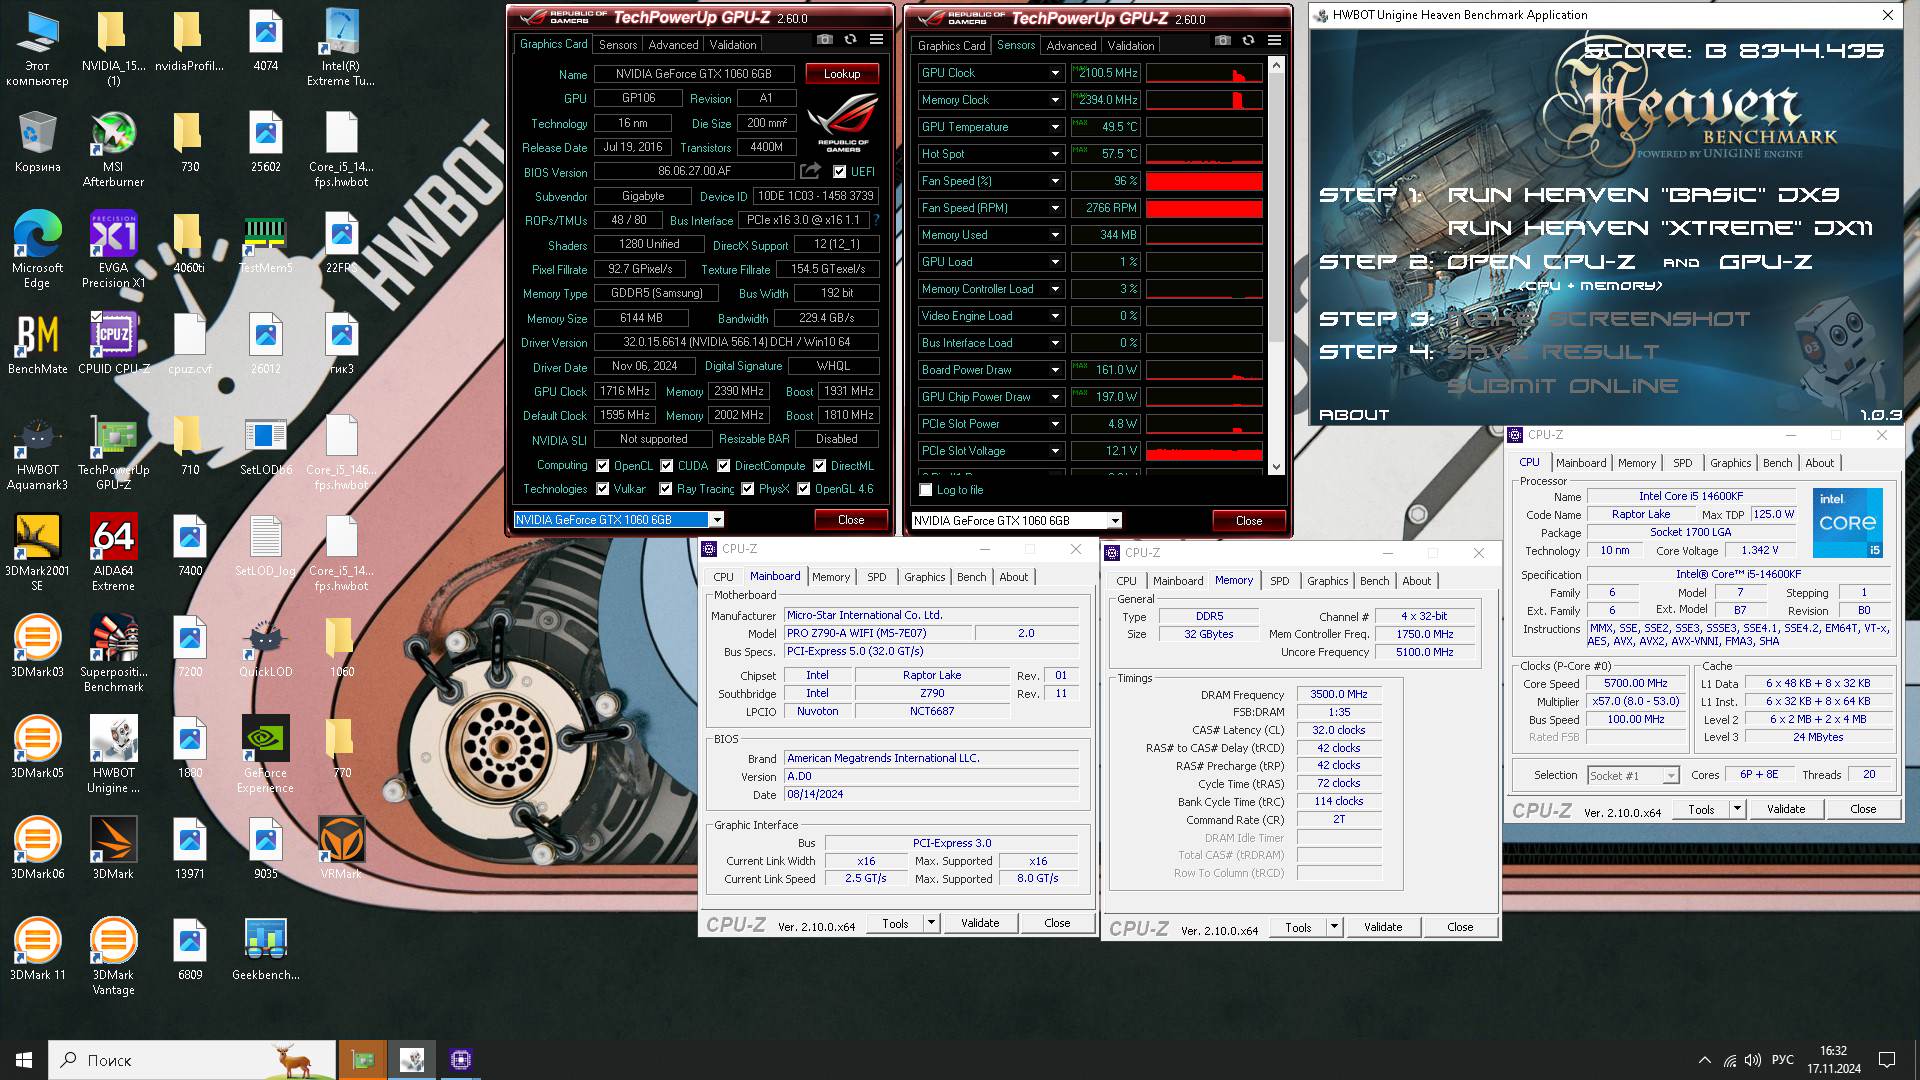Run Heaven Xtreme DX11 benchmark

tap(1659, 228)
